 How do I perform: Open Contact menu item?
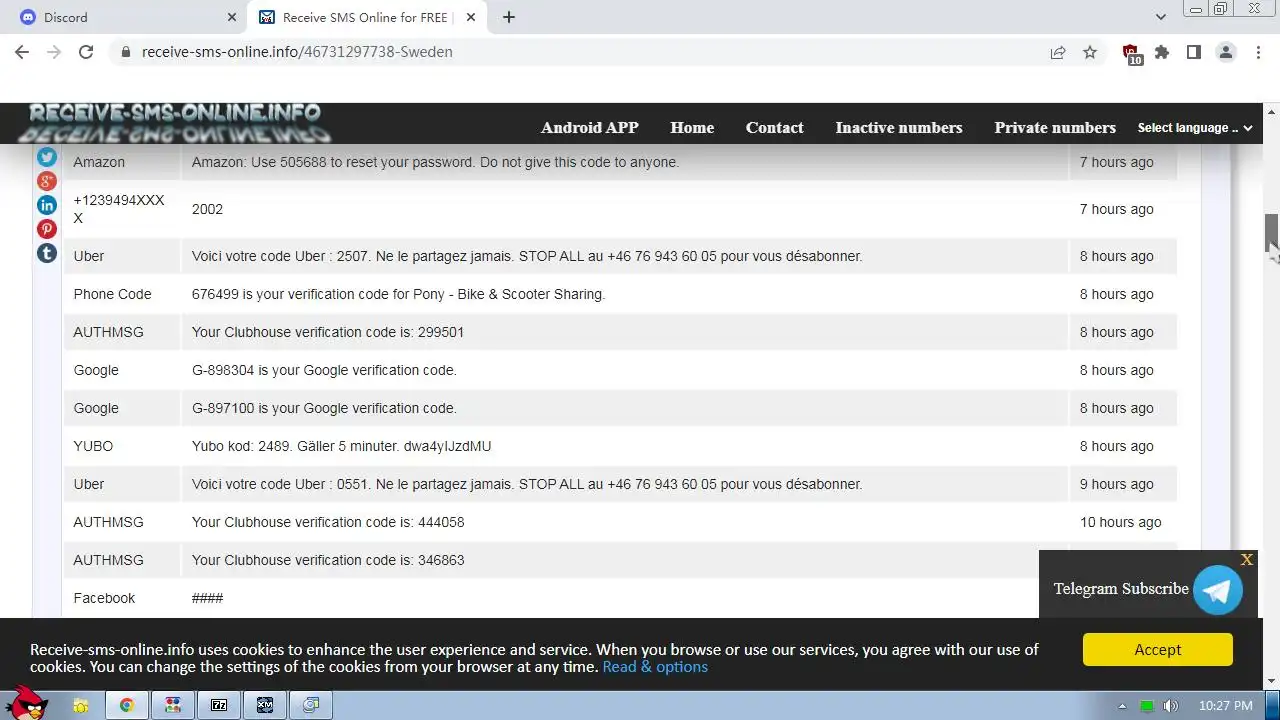775,128
